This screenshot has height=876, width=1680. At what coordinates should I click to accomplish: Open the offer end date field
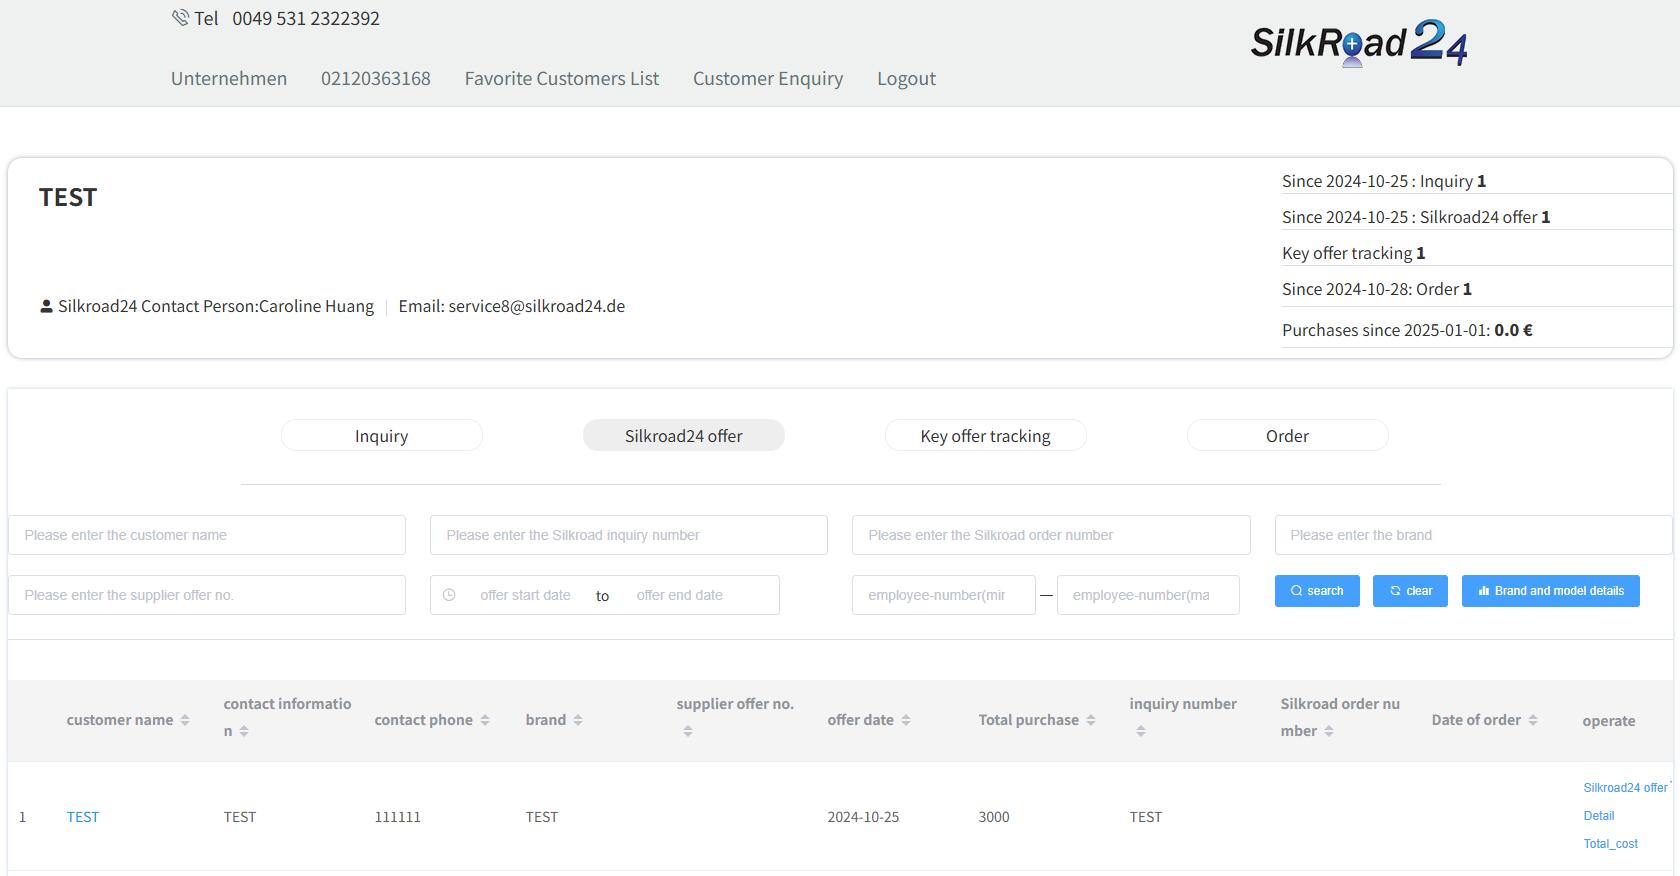click(x=680, y=595)
